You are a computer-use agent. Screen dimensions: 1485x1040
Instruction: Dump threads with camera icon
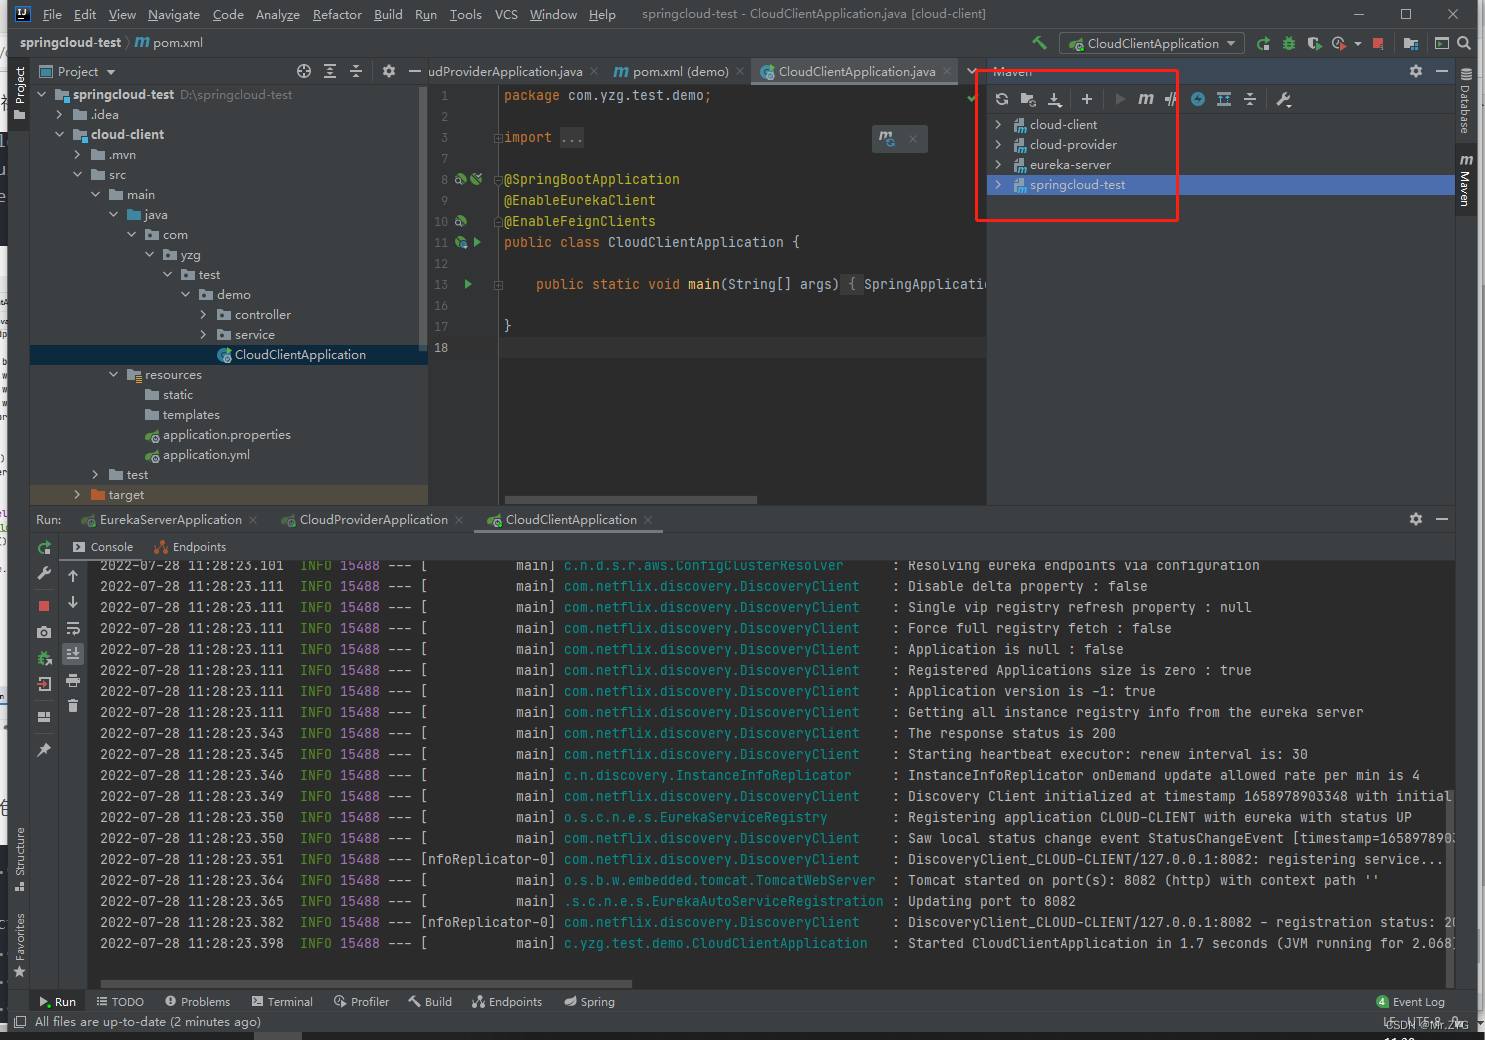point(44,632)
